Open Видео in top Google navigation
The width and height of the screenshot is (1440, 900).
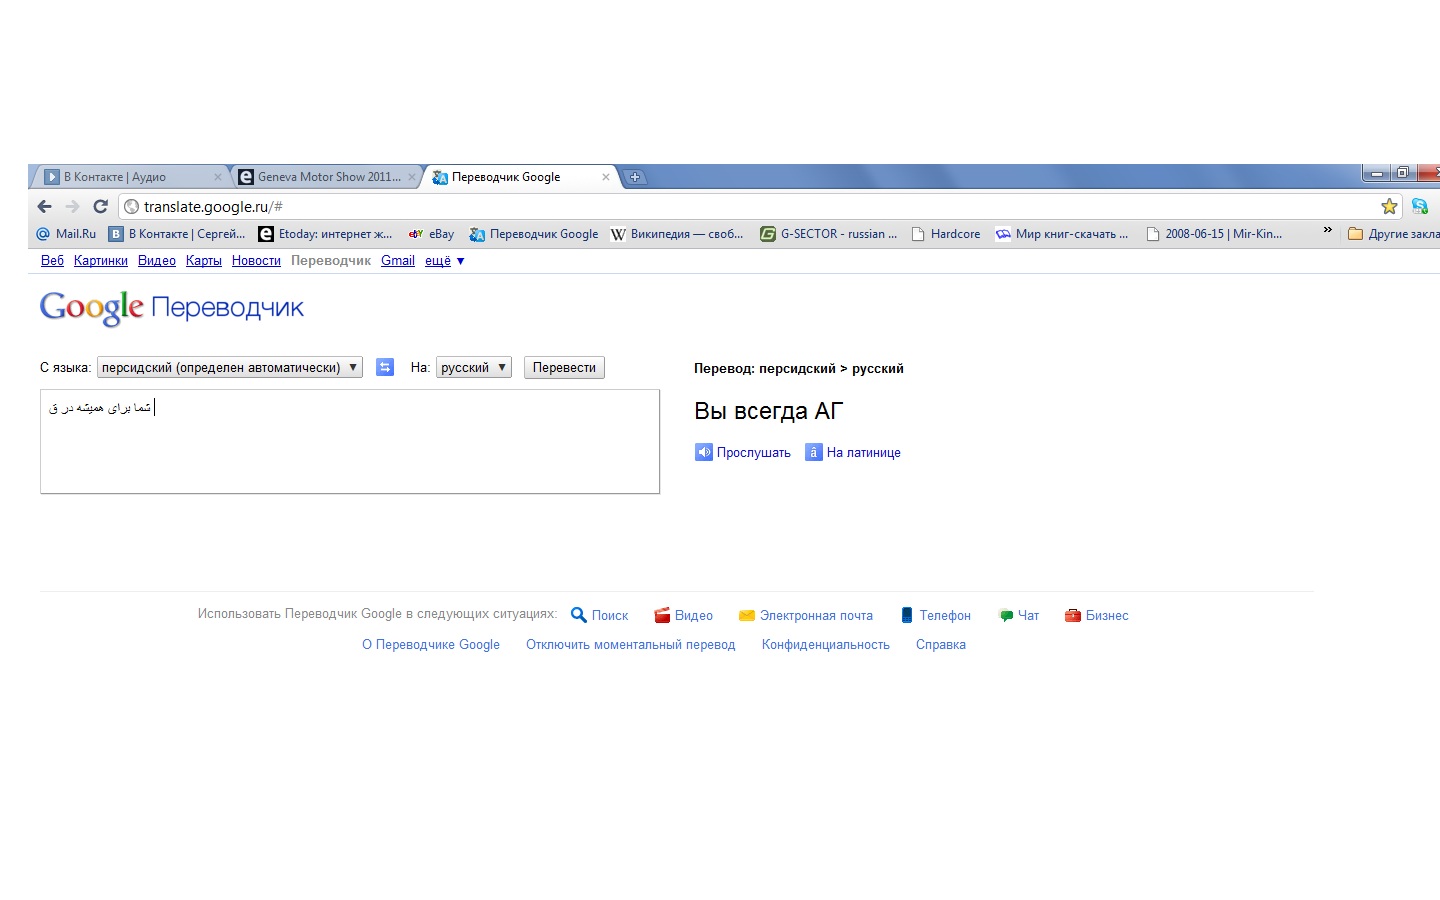pyautogui.click(x=157, y=261)
